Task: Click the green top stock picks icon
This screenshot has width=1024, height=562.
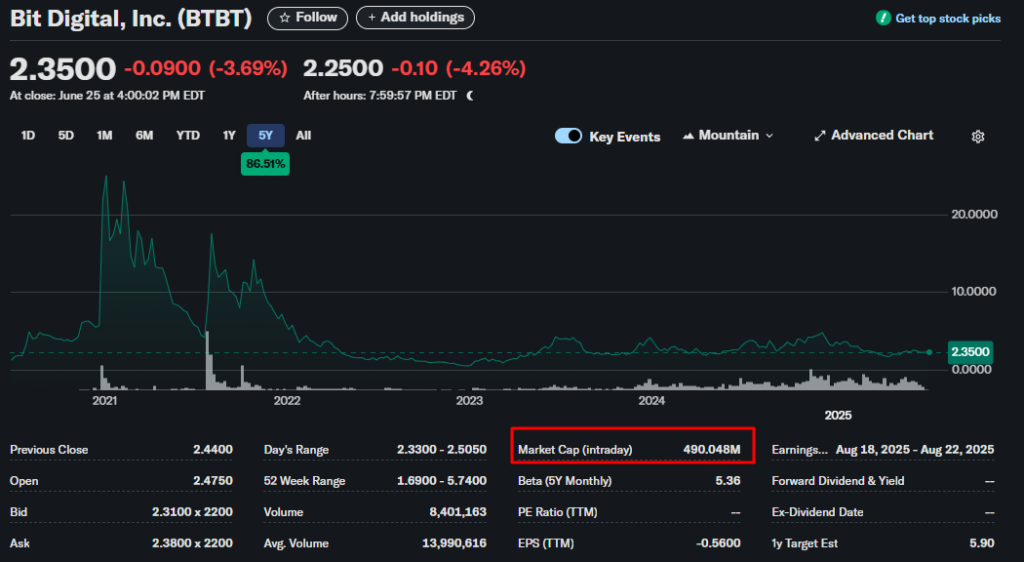Action: click(883, 18)
